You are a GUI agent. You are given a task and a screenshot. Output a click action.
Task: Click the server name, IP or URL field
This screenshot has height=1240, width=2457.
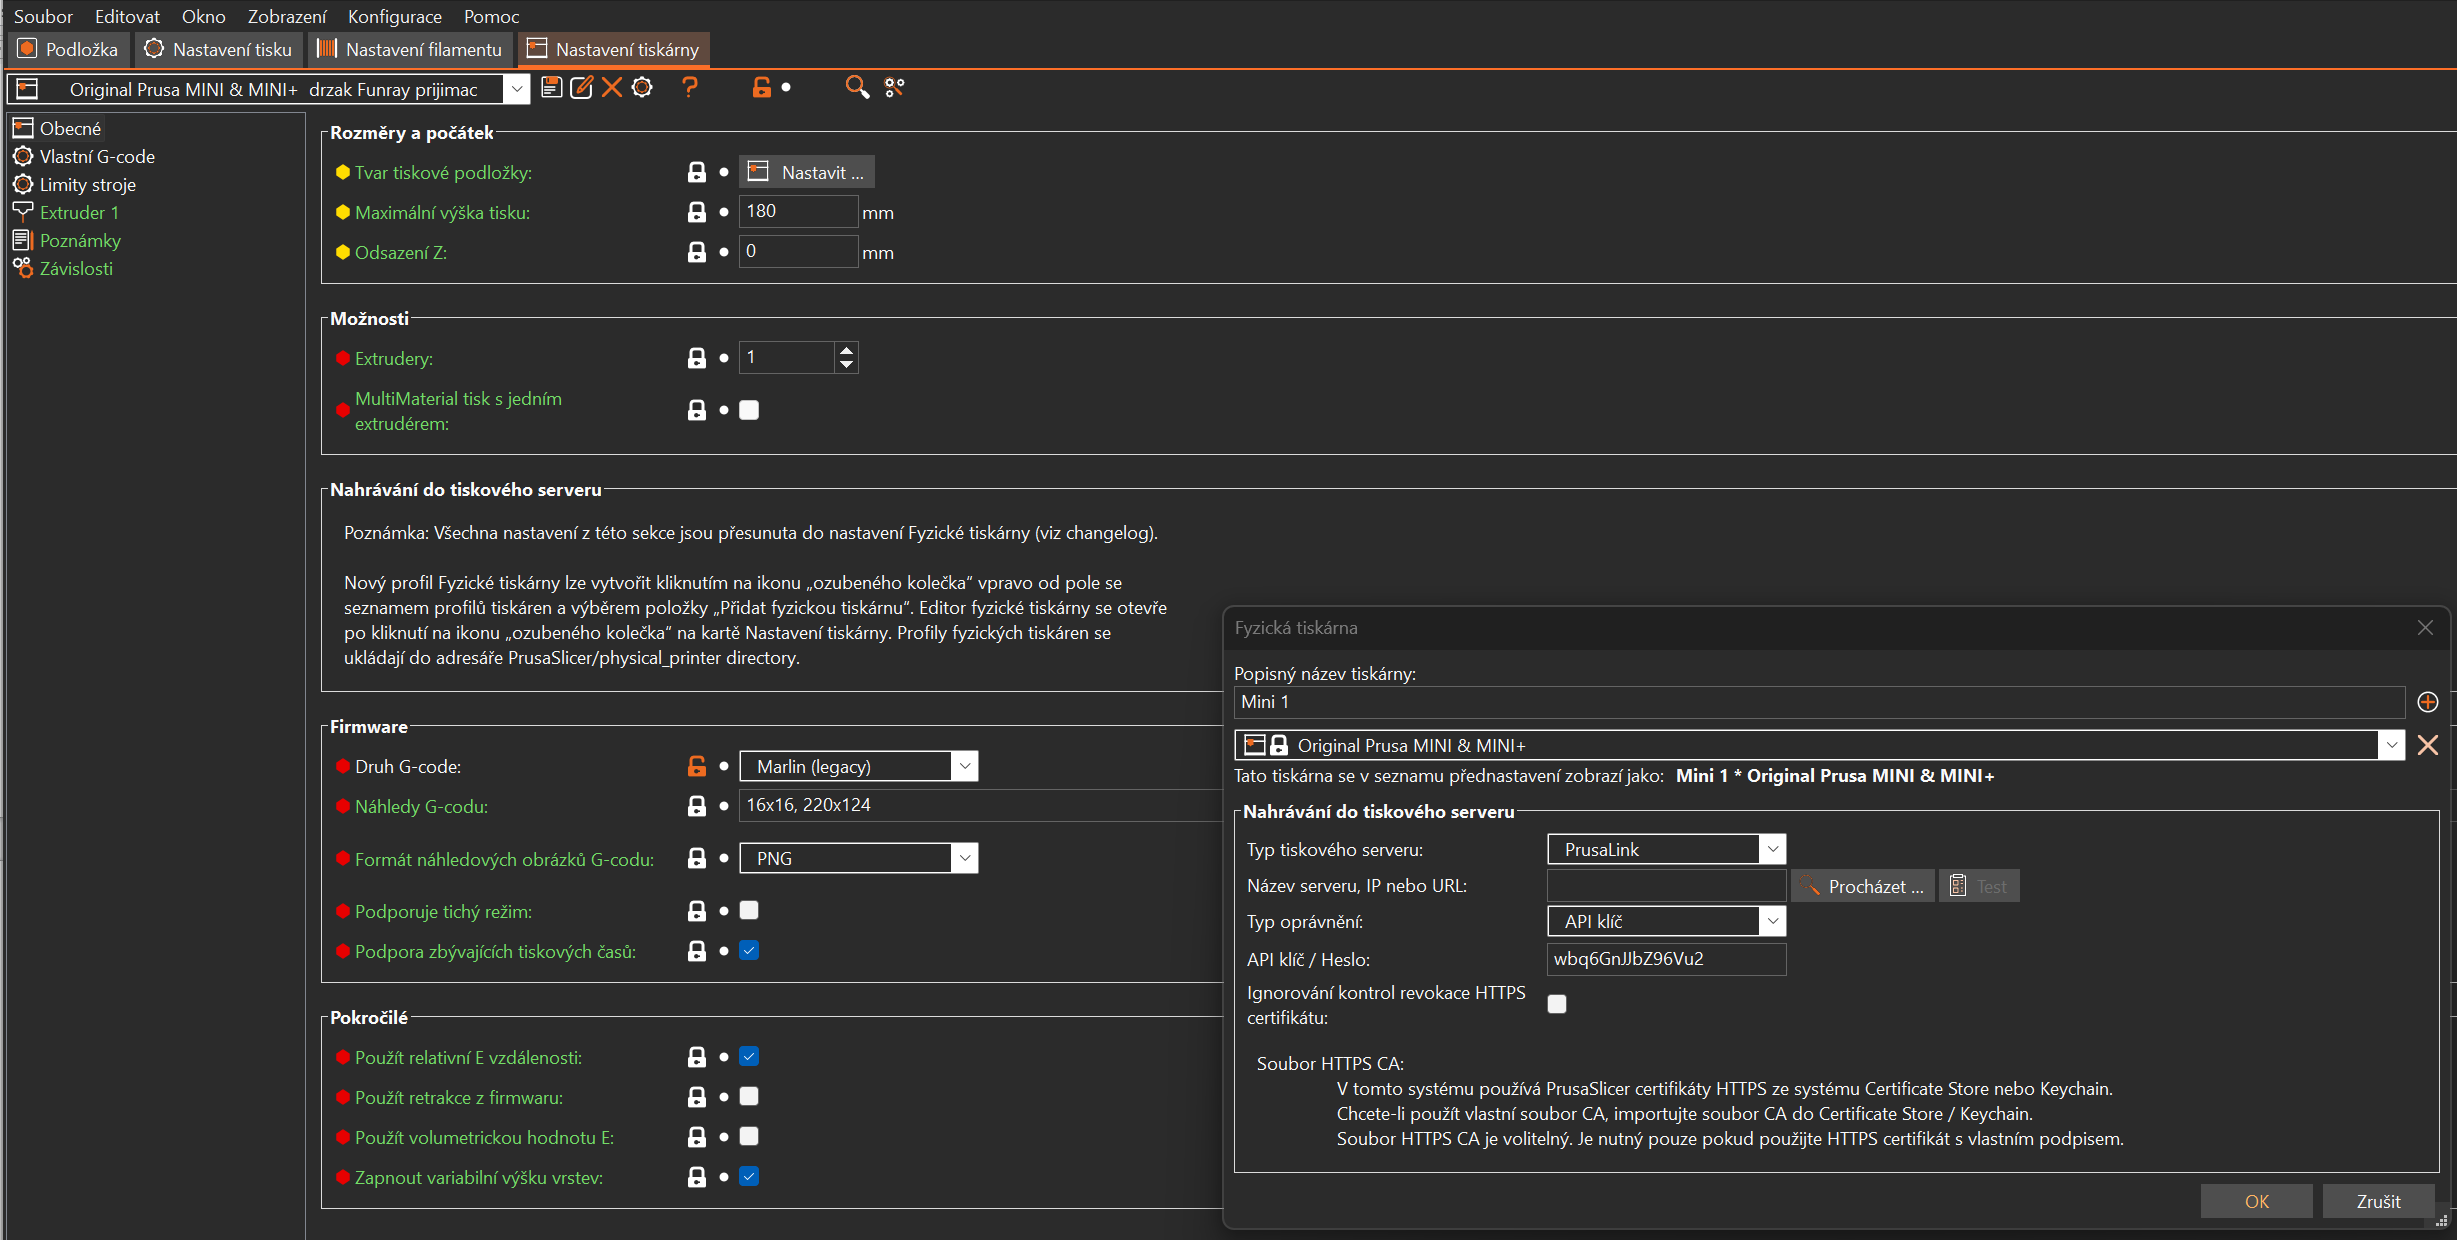[x=1665, y=886]
